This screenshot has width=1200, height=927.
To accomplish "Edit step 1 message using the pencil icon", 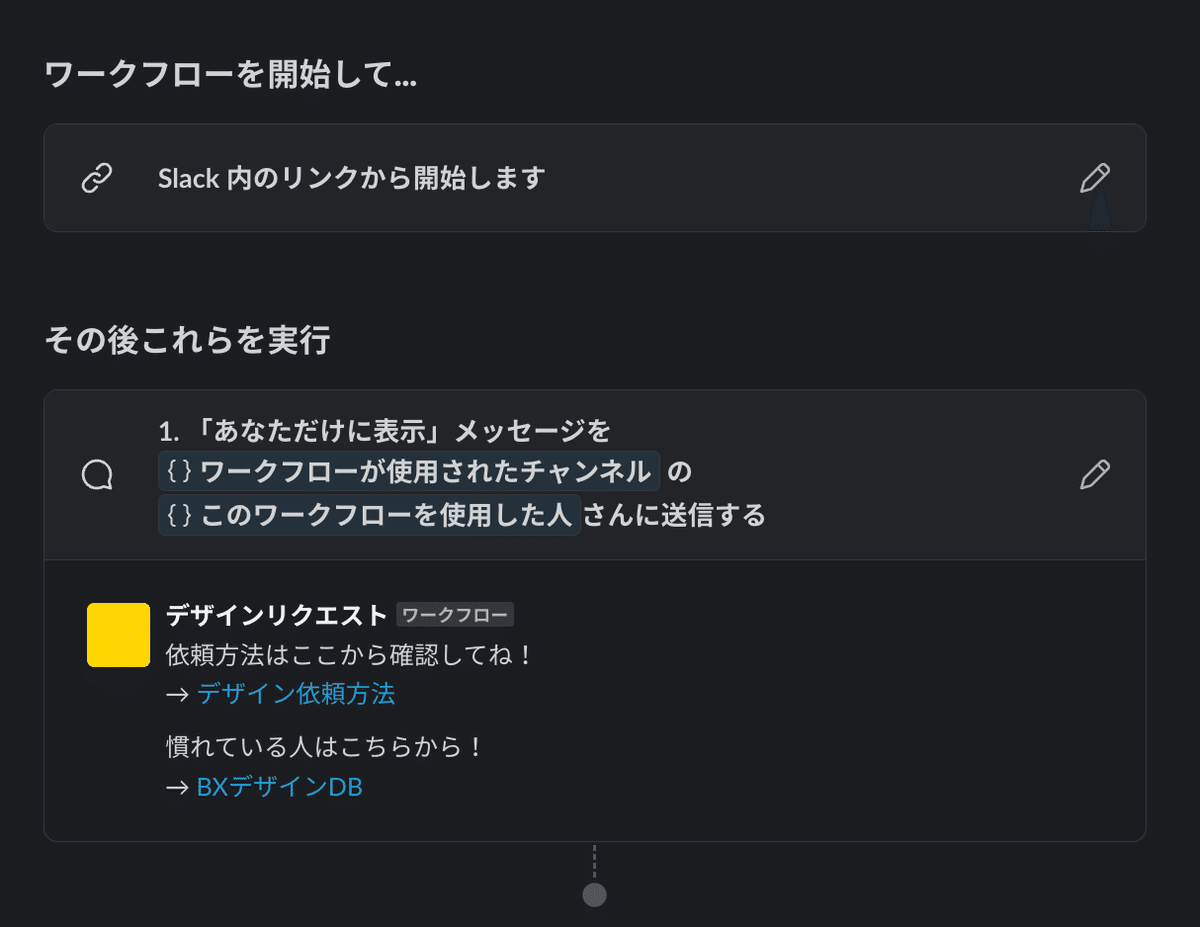I will [x=1095, y=474].
